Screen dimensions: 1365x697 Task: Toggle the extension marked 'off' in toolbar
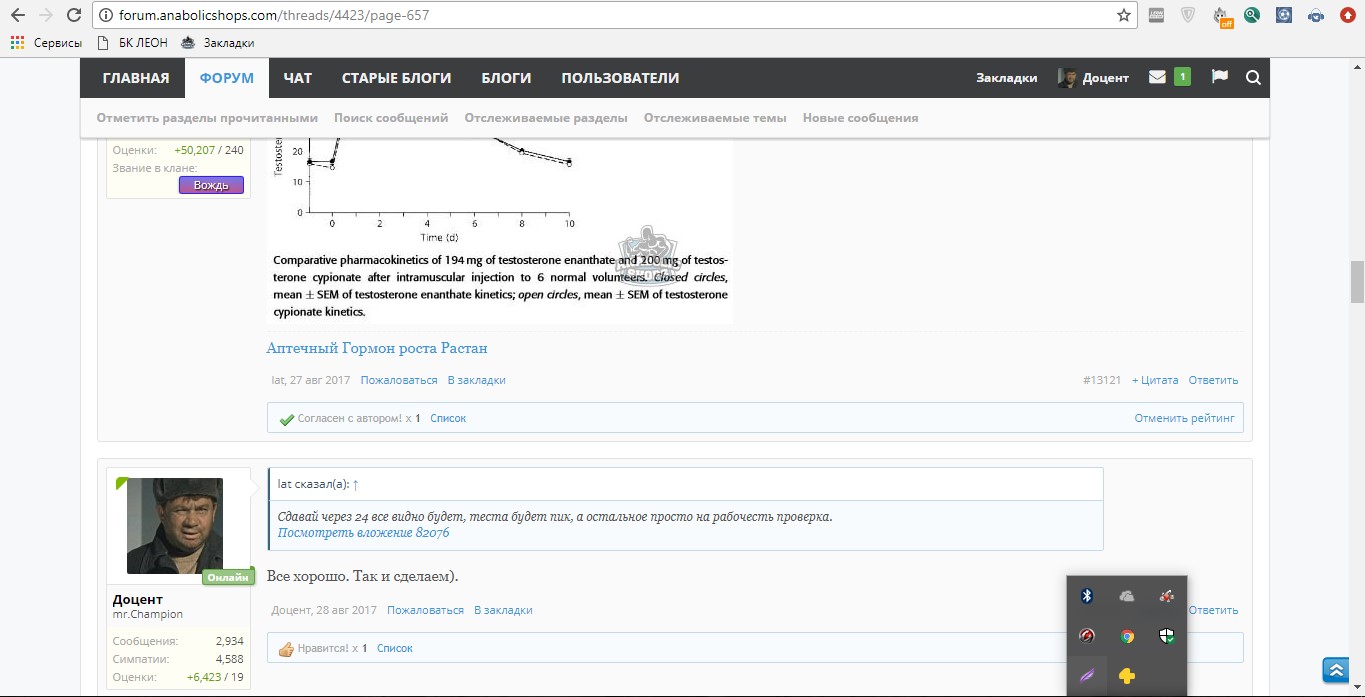tap(1222, 16)
